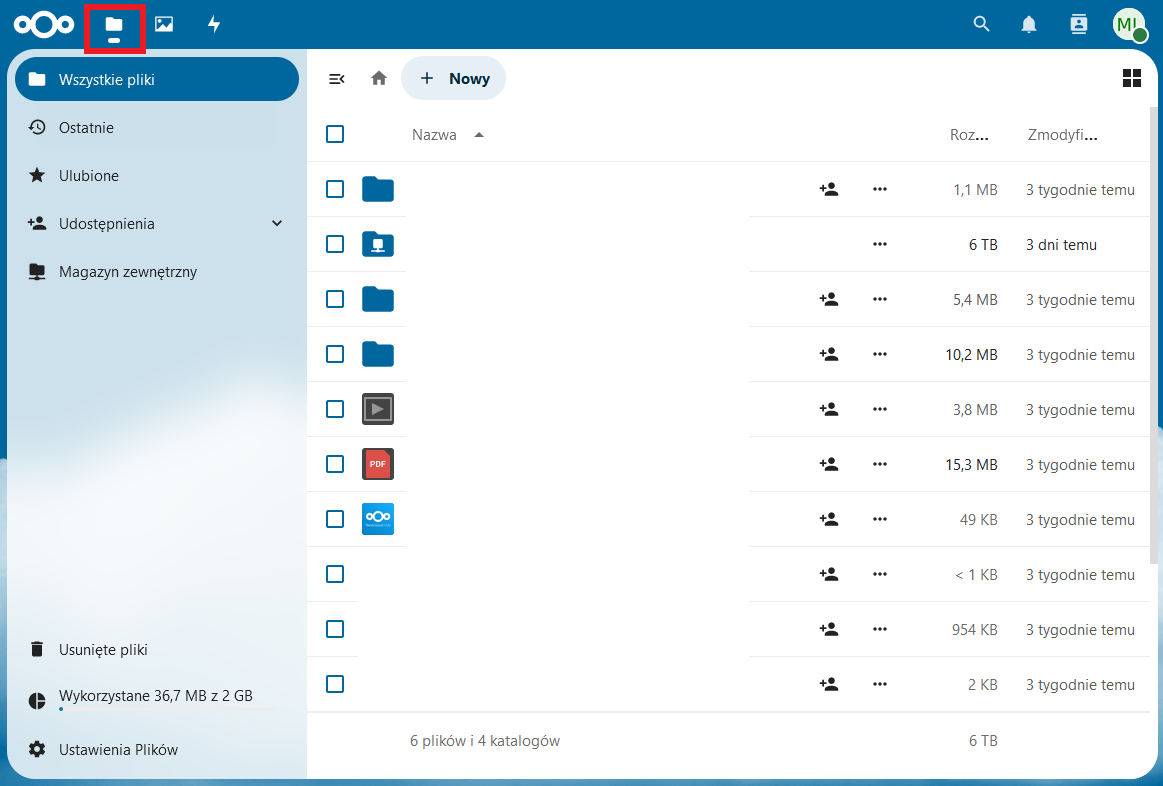Screen dimensions: 1163x786
Task: Open the Activity lightning icon
Action: coord(214,24)
